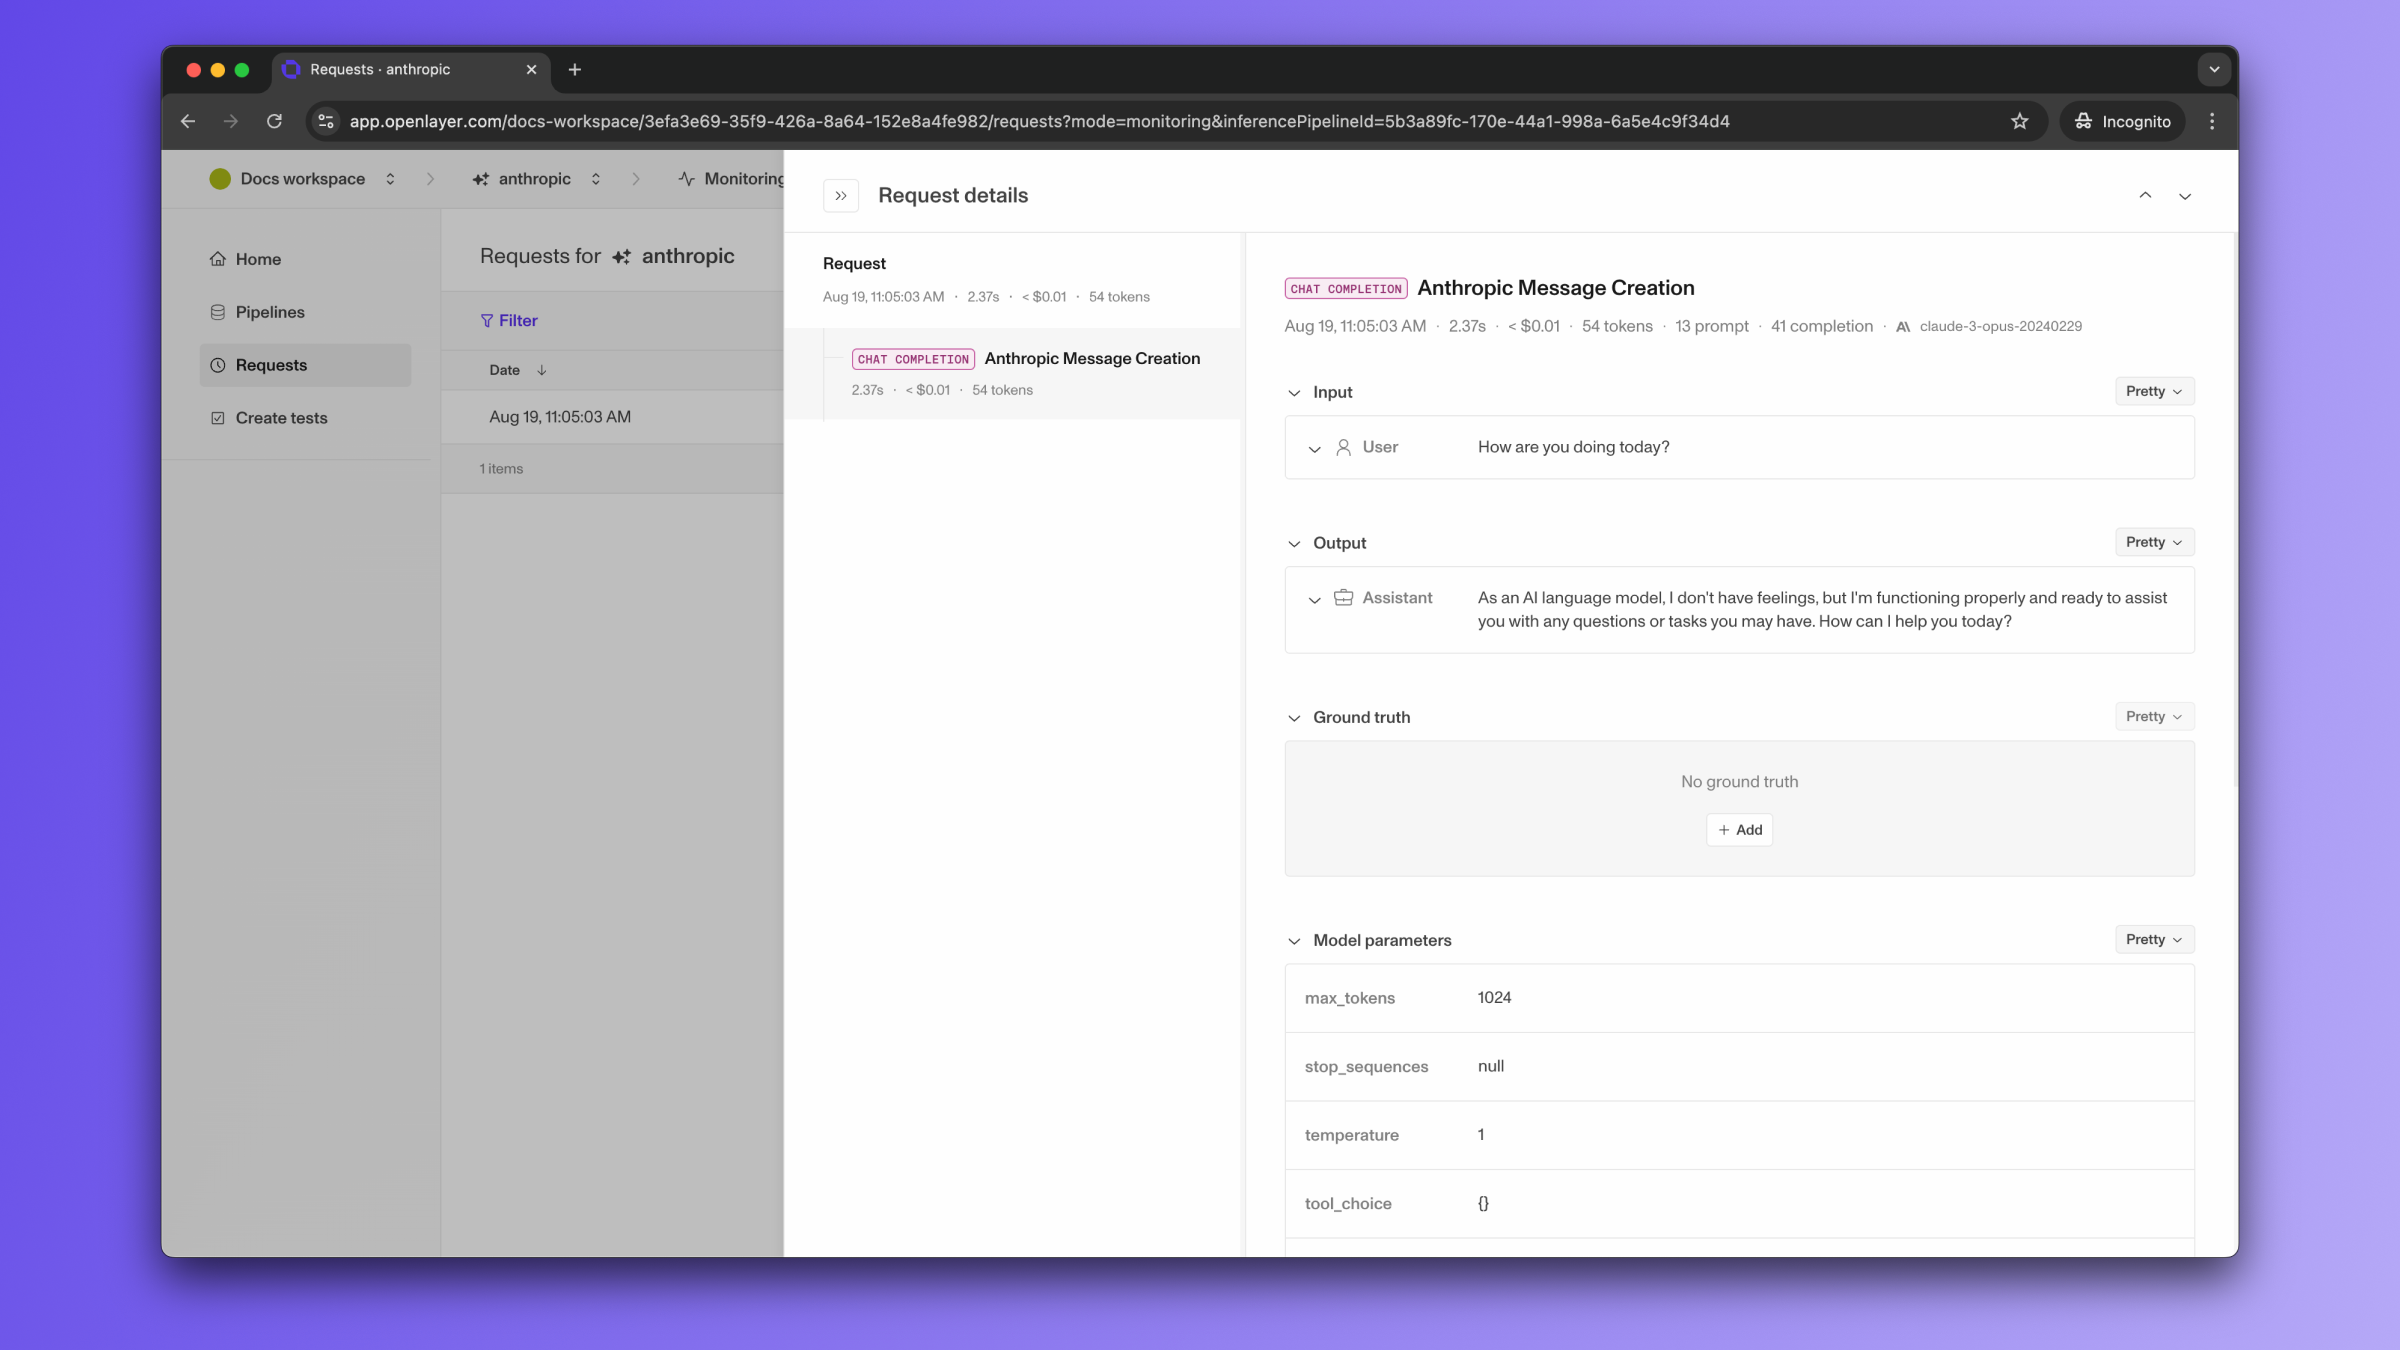Sort by the Date column header

click(x=517, y=370)
